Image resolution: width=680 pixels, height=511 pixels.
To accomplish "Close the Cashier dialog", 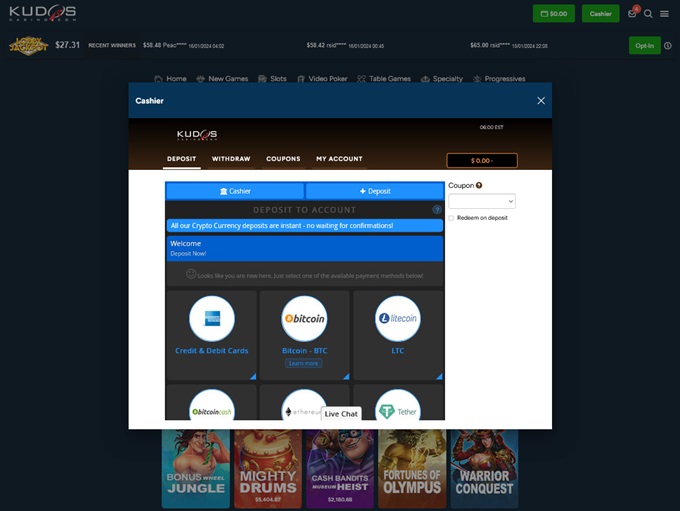I will 541,101.
